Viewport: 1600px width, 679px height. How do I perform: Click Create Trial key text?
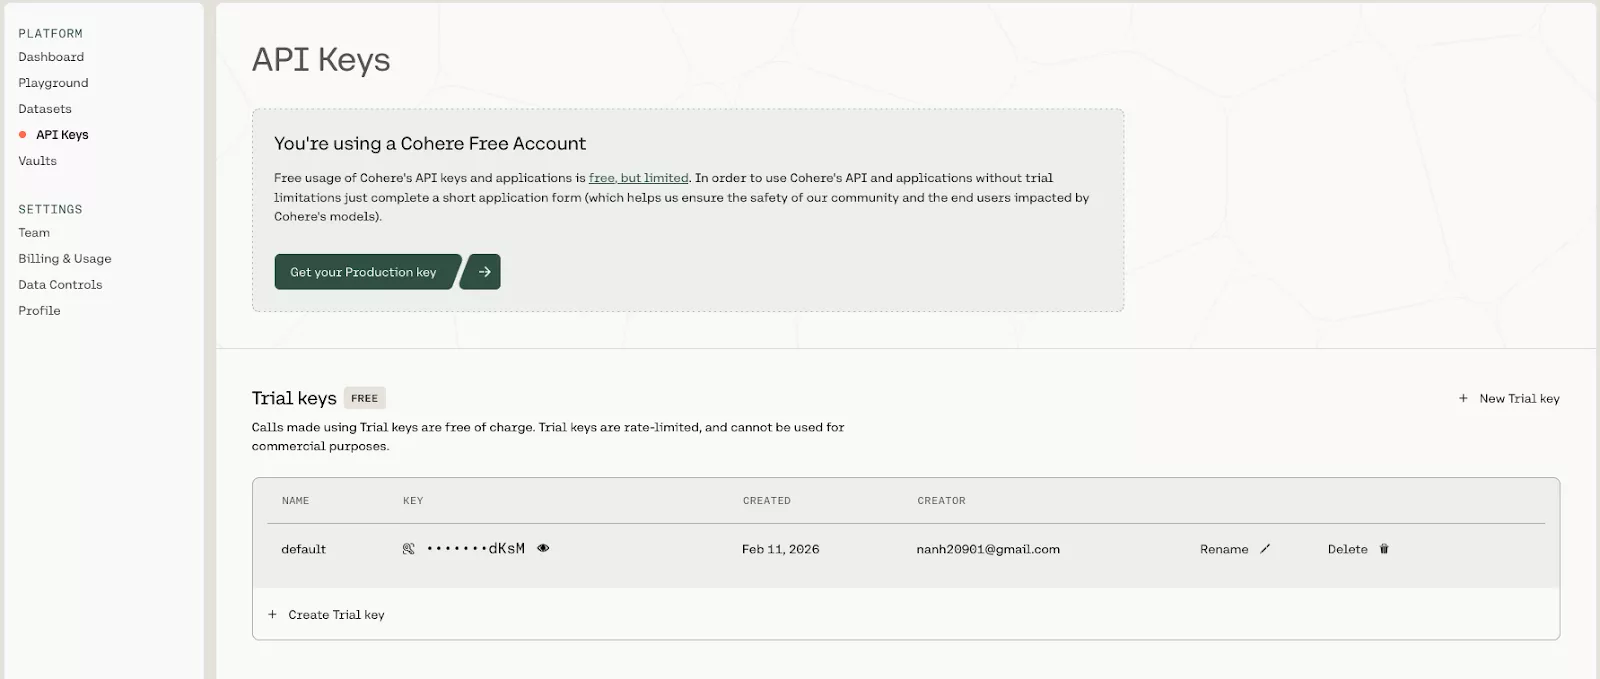[x=336, y=615]
